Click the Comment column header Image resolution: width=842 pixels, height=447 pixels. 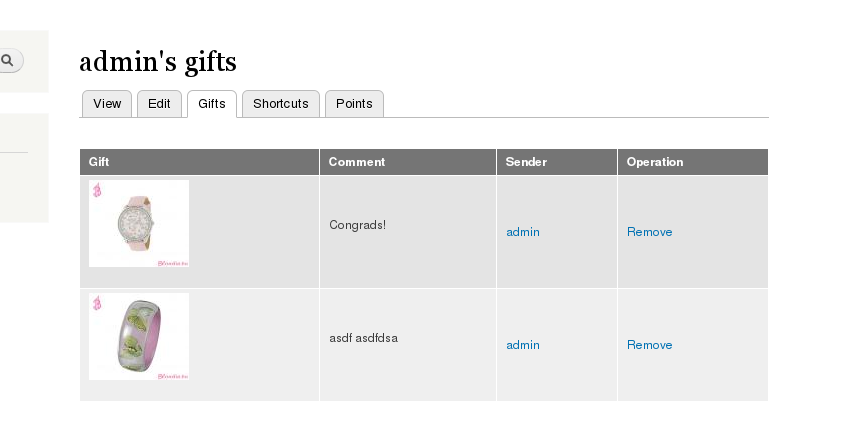point(356,162)
